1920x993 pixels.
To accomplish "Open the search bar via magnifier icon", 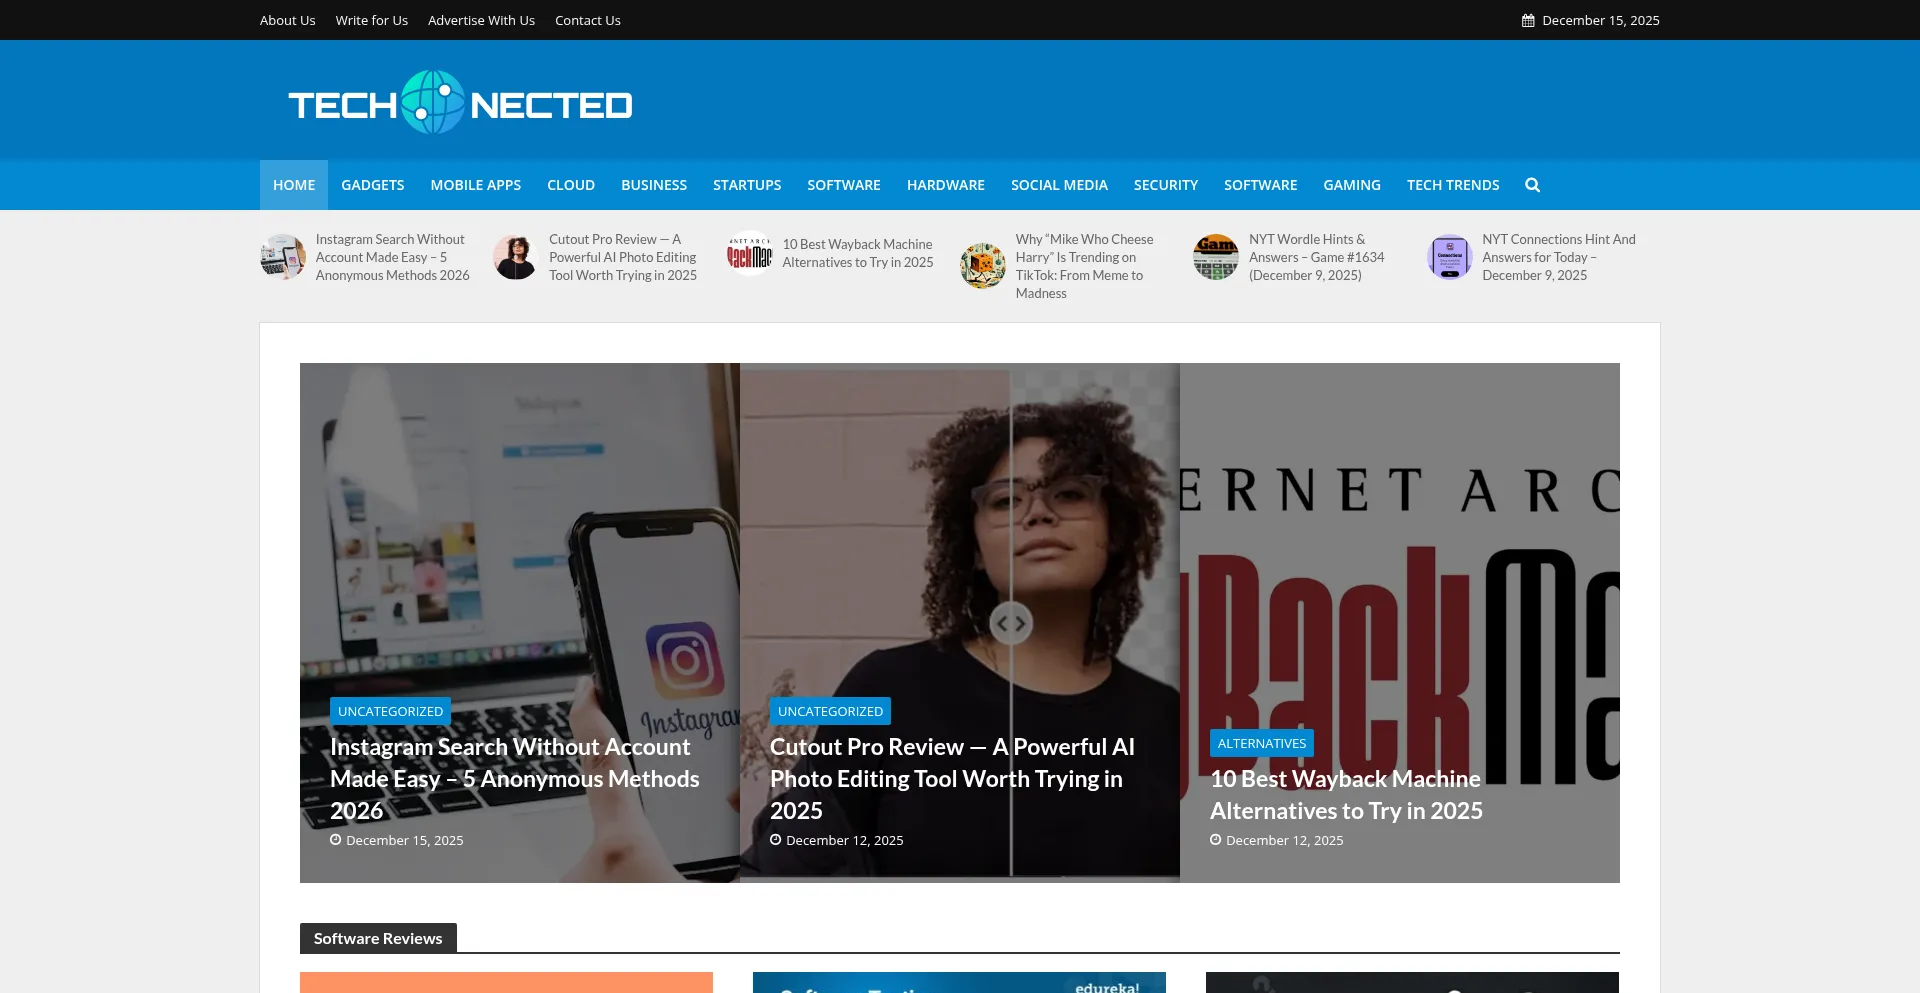I will [x=1532, y=185].
